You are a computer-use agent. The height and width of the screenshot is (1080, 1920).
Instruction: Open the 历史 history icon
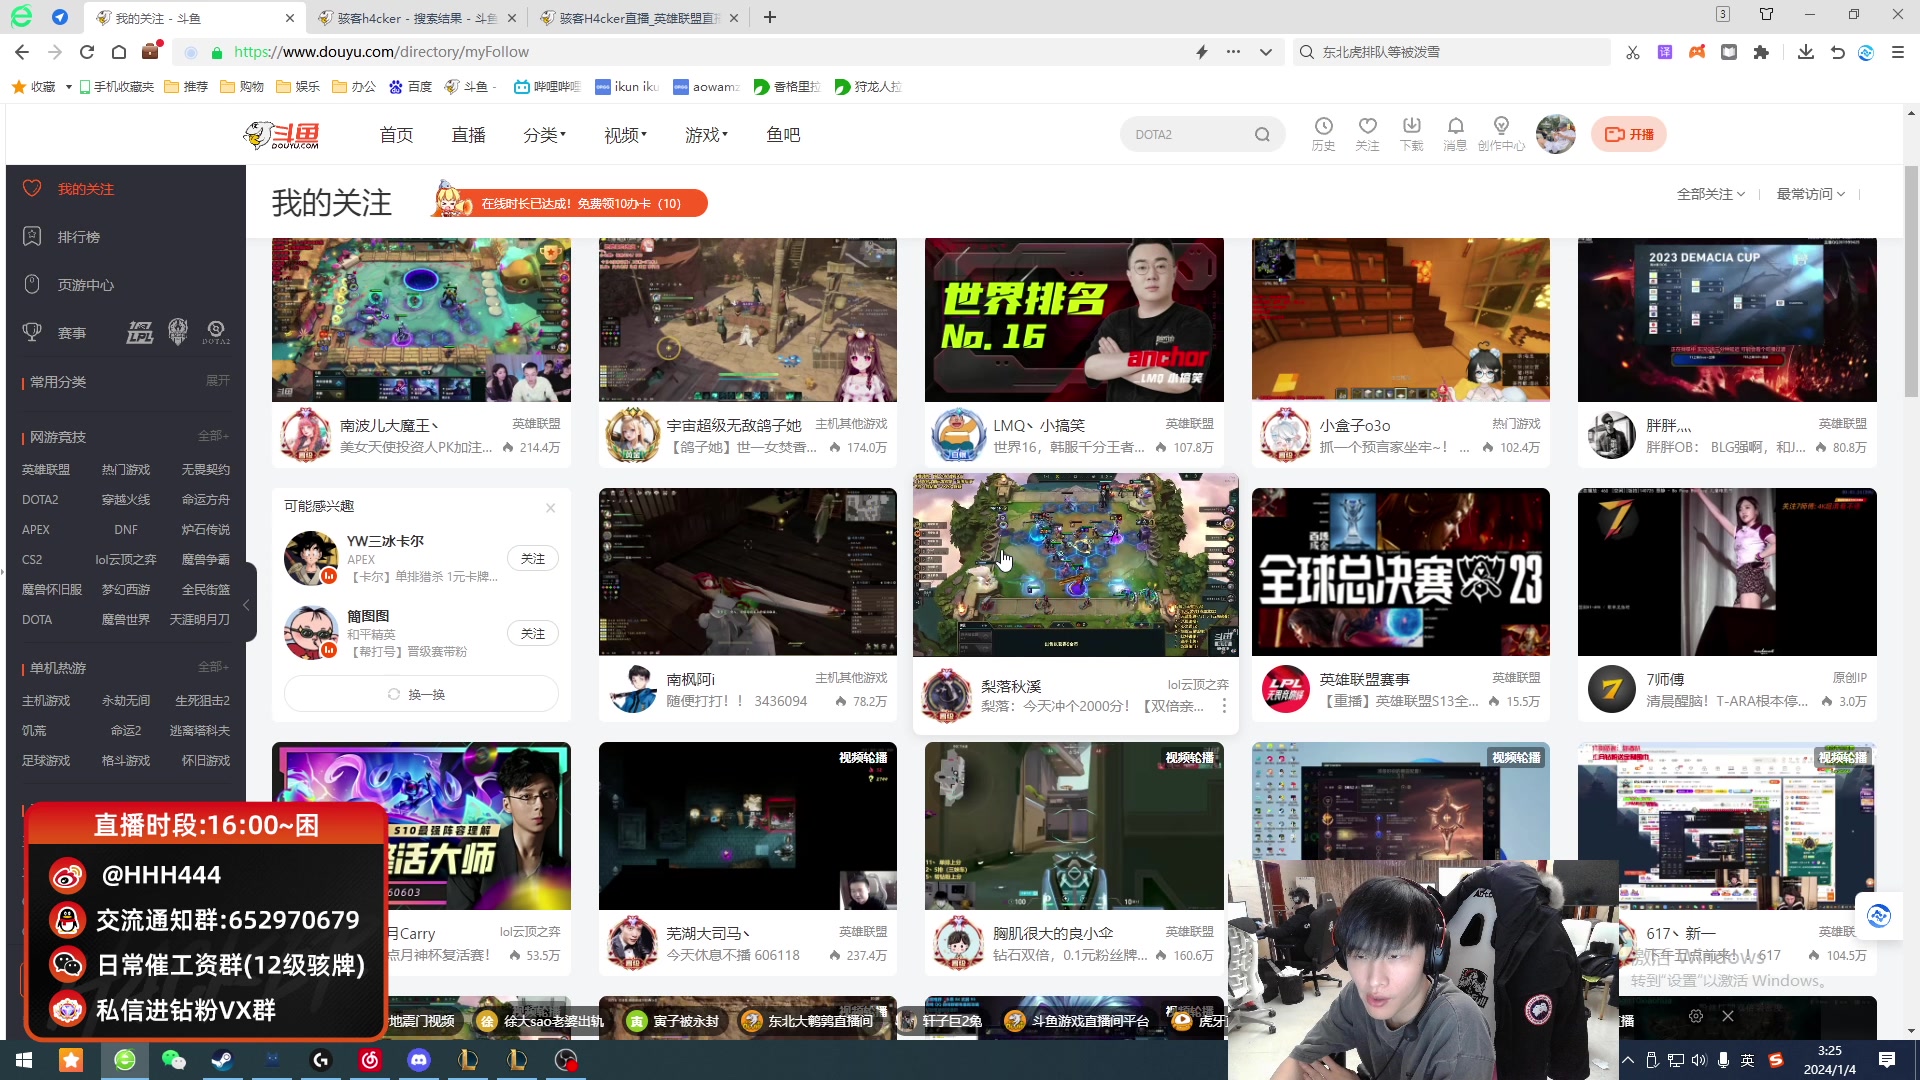pyautogui.click(x=1323, y=133)
